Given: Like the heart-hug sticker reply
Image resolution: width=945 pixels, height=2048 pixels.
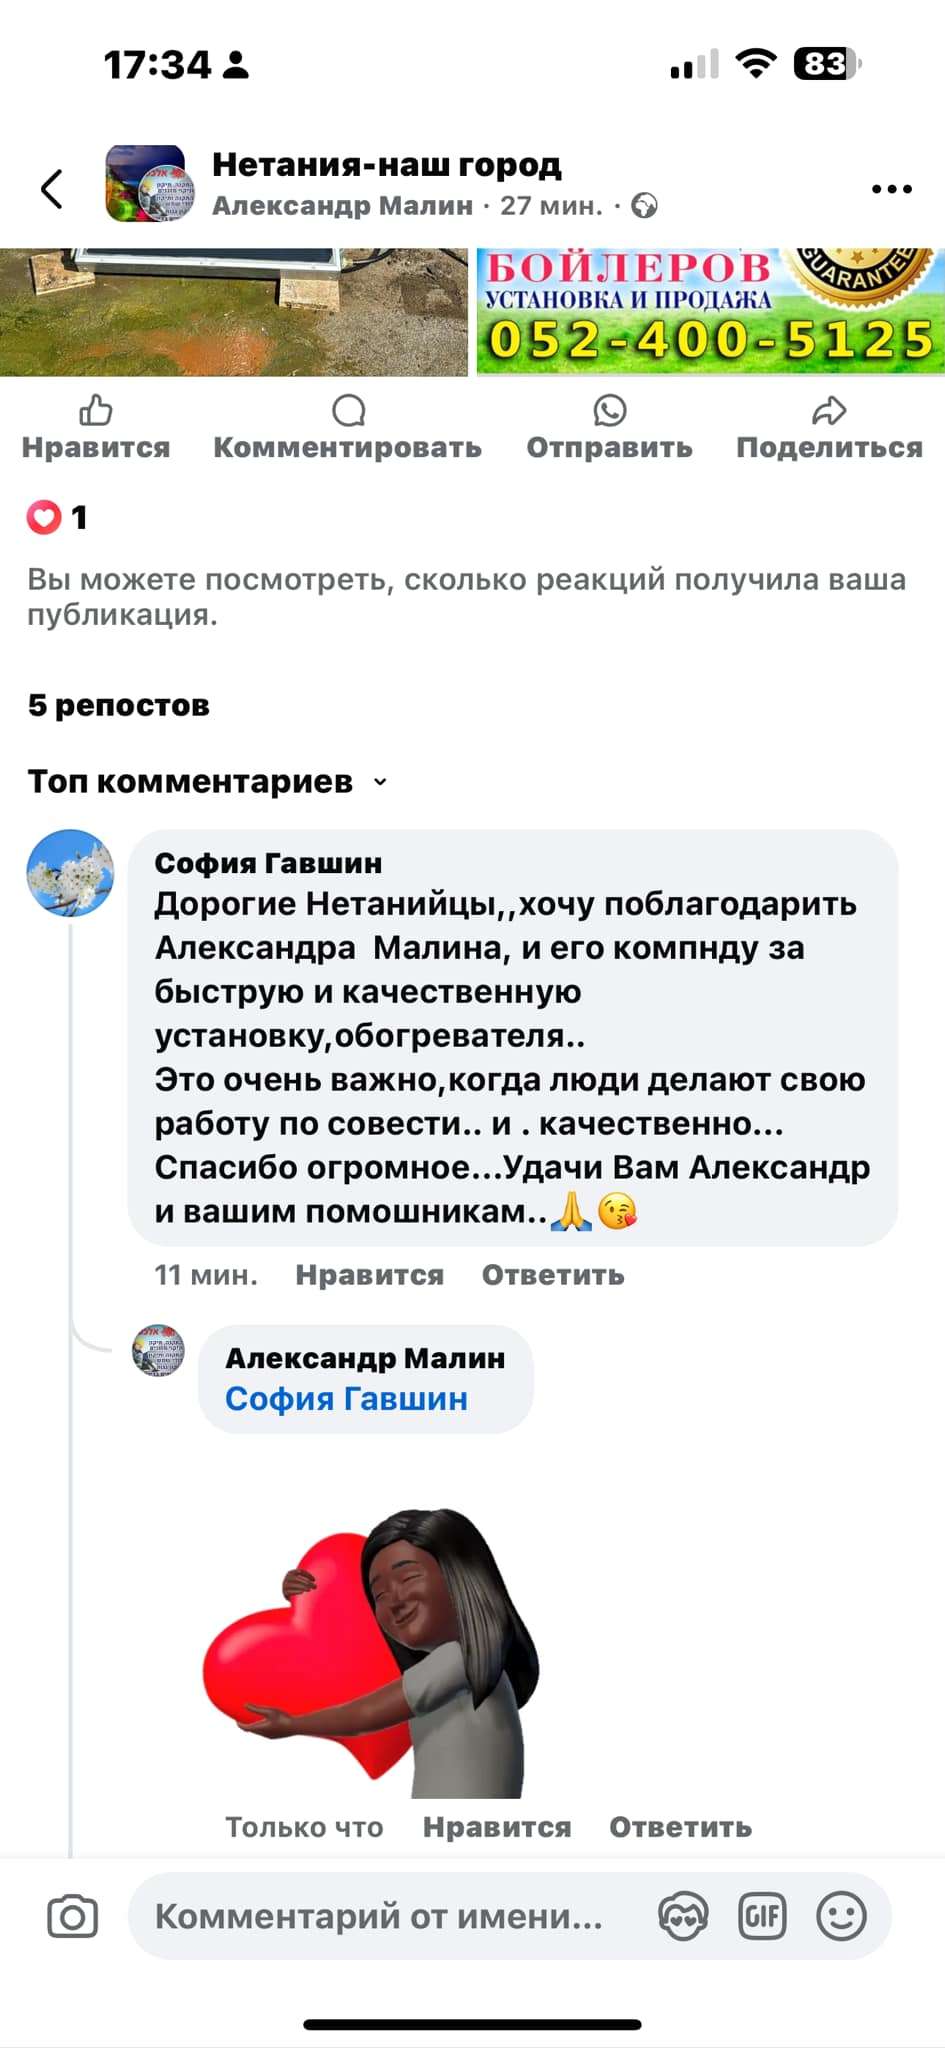Looking at the screenshot, I should click(x=497, y=1827).
